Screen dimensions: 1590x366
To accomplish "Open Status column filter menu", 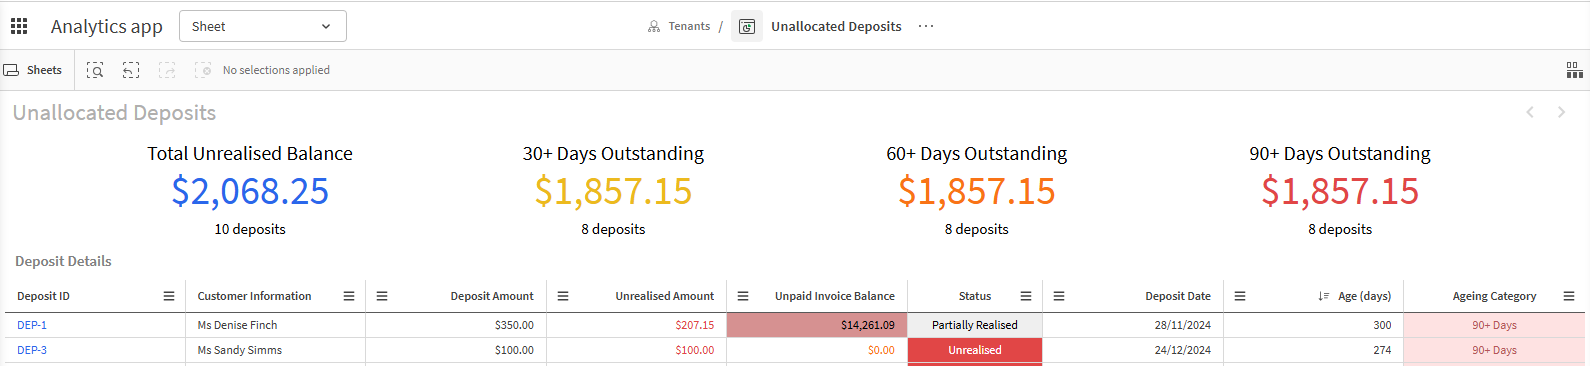I will (1026, 296).
